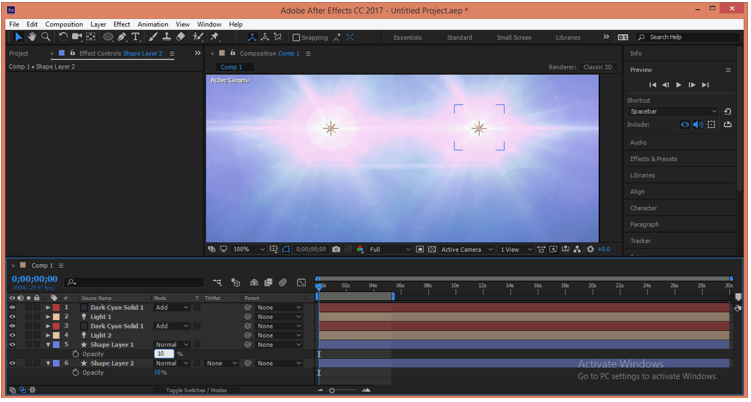The image size is (751, 402).
Task: Open blend mode dropdown for Shape Layer 1
Action: click(x=170, y=345)
